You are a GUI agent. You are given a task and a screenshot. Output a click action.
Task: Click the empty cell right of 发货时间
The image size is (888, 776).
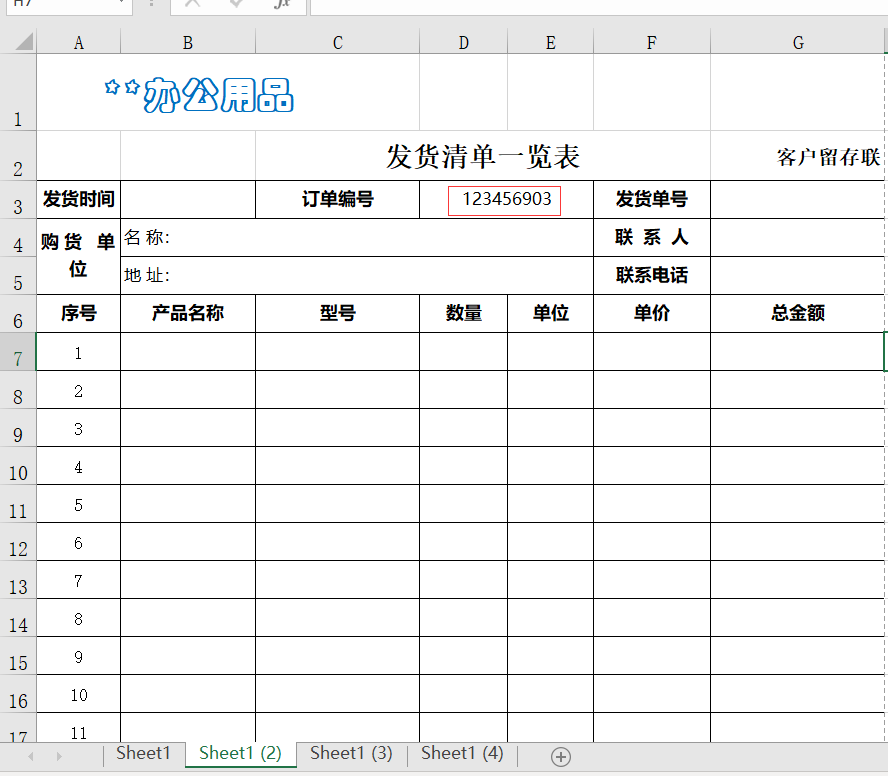188,200
